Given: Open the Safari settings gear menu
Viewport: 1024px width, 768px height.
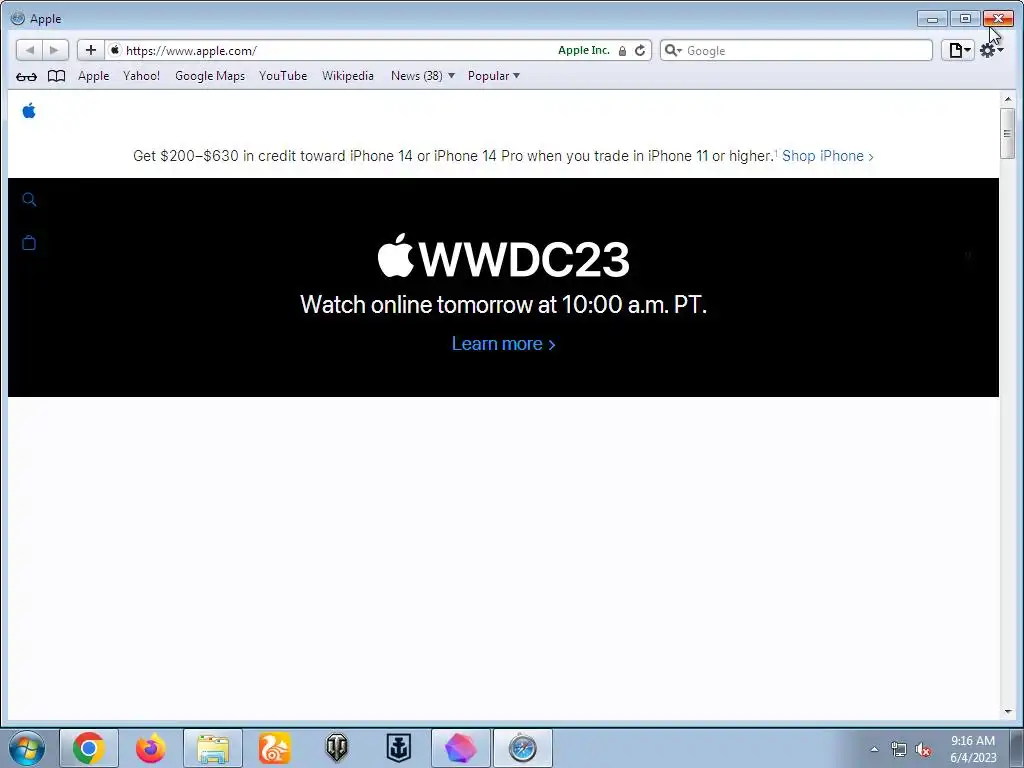Looking at the screenshot, I should click(991, 50).
